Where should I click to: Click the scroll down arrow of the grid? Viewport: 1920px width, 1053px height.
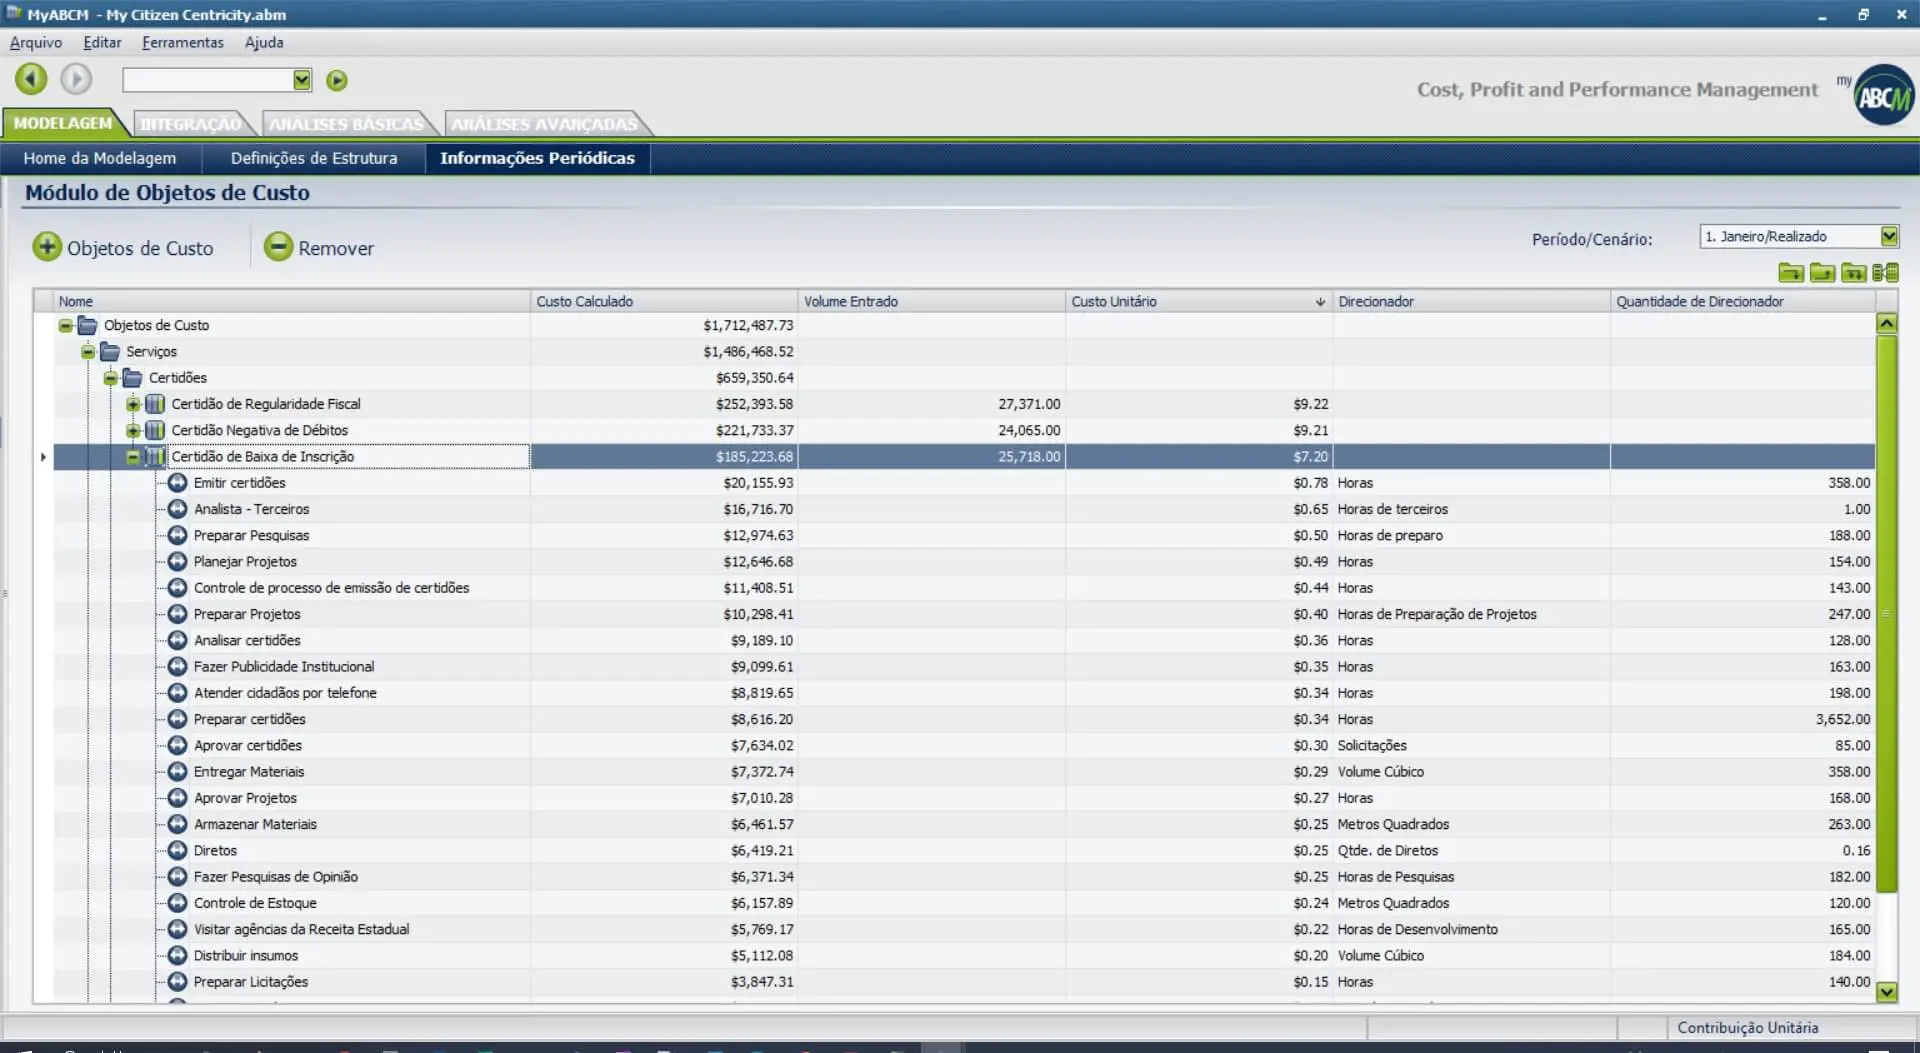1886,992
